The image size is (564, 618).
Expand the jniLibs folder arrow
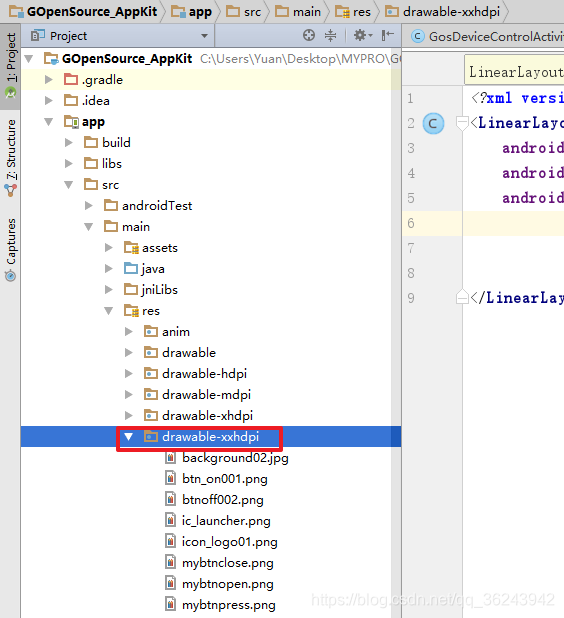(x=109, y=290)
